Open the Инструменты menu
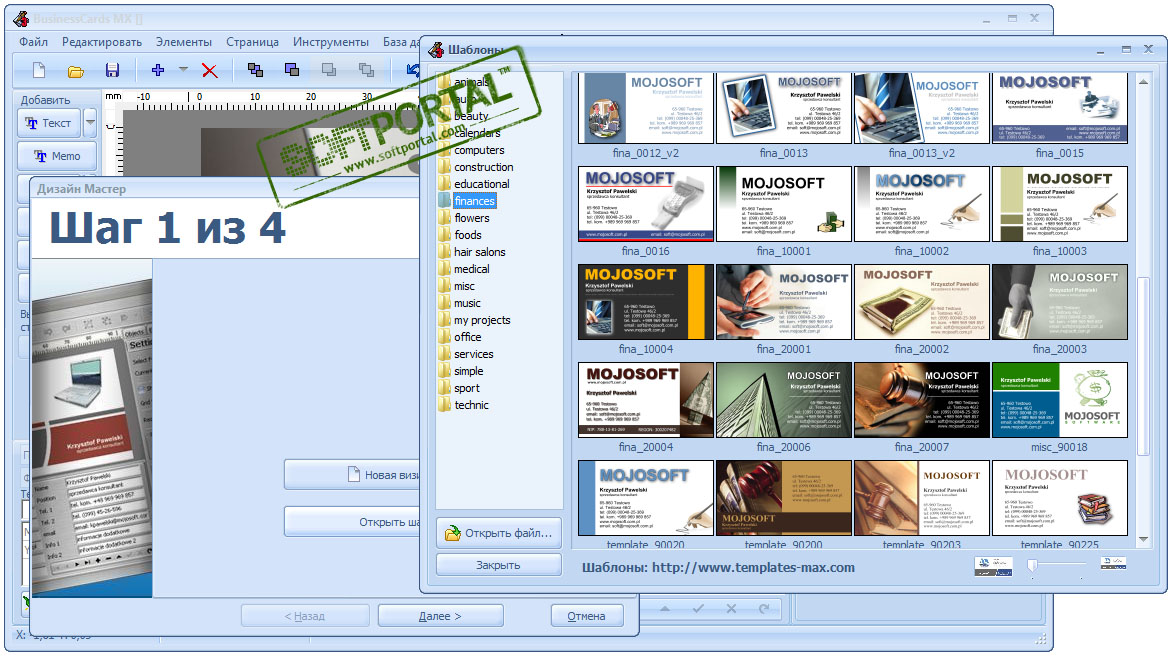1171x656 pixels. [331, 42]
